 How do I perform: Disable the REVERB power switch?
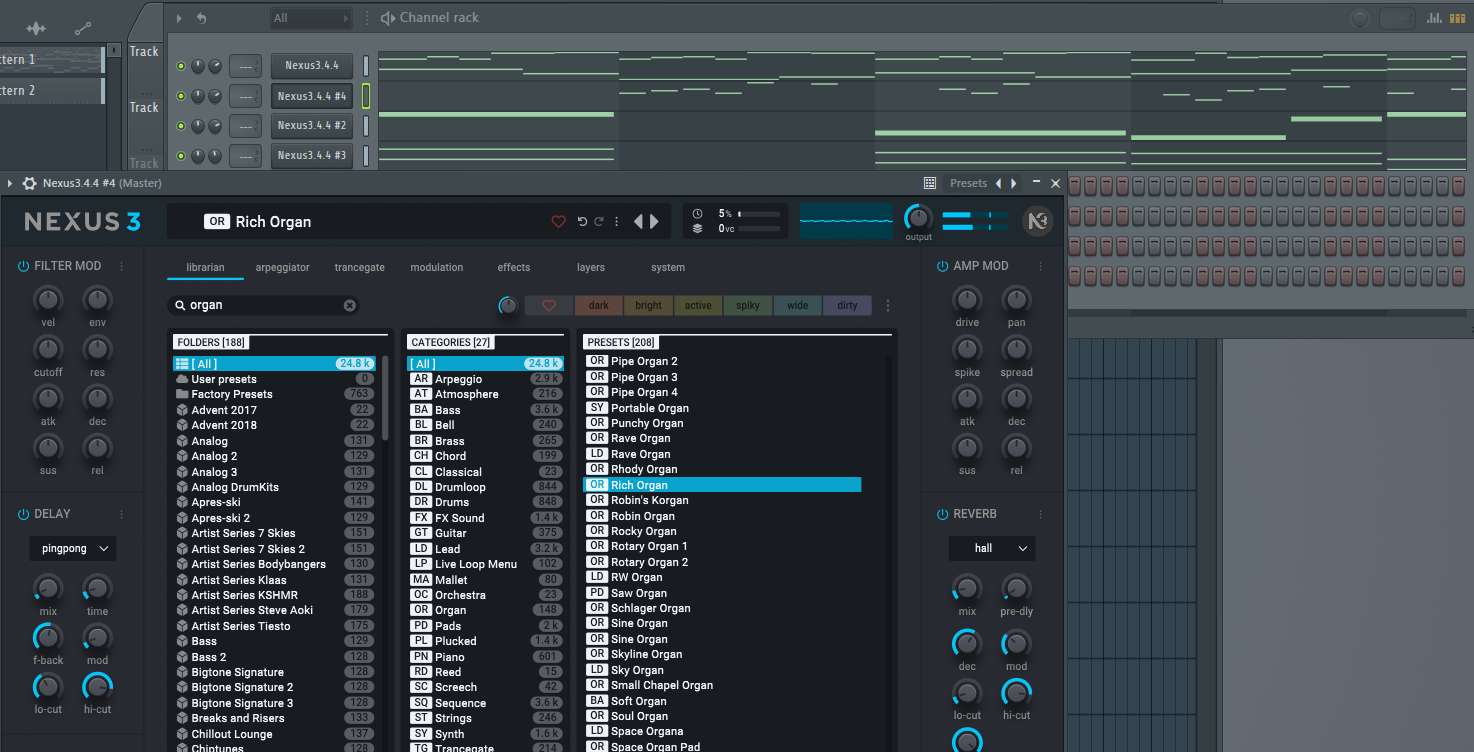tap(942, 514)
